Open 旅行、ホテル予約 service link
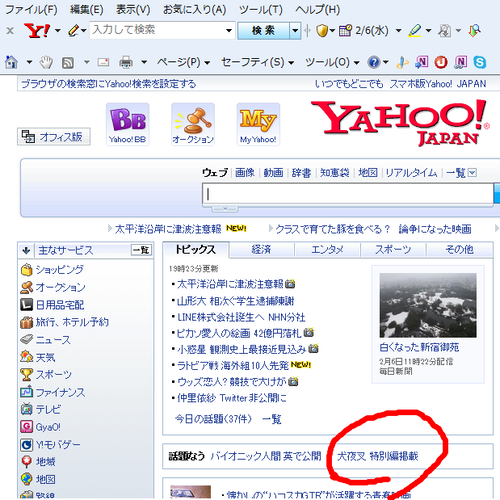Viewport: 500px width, 500px height. pos(72,322)
